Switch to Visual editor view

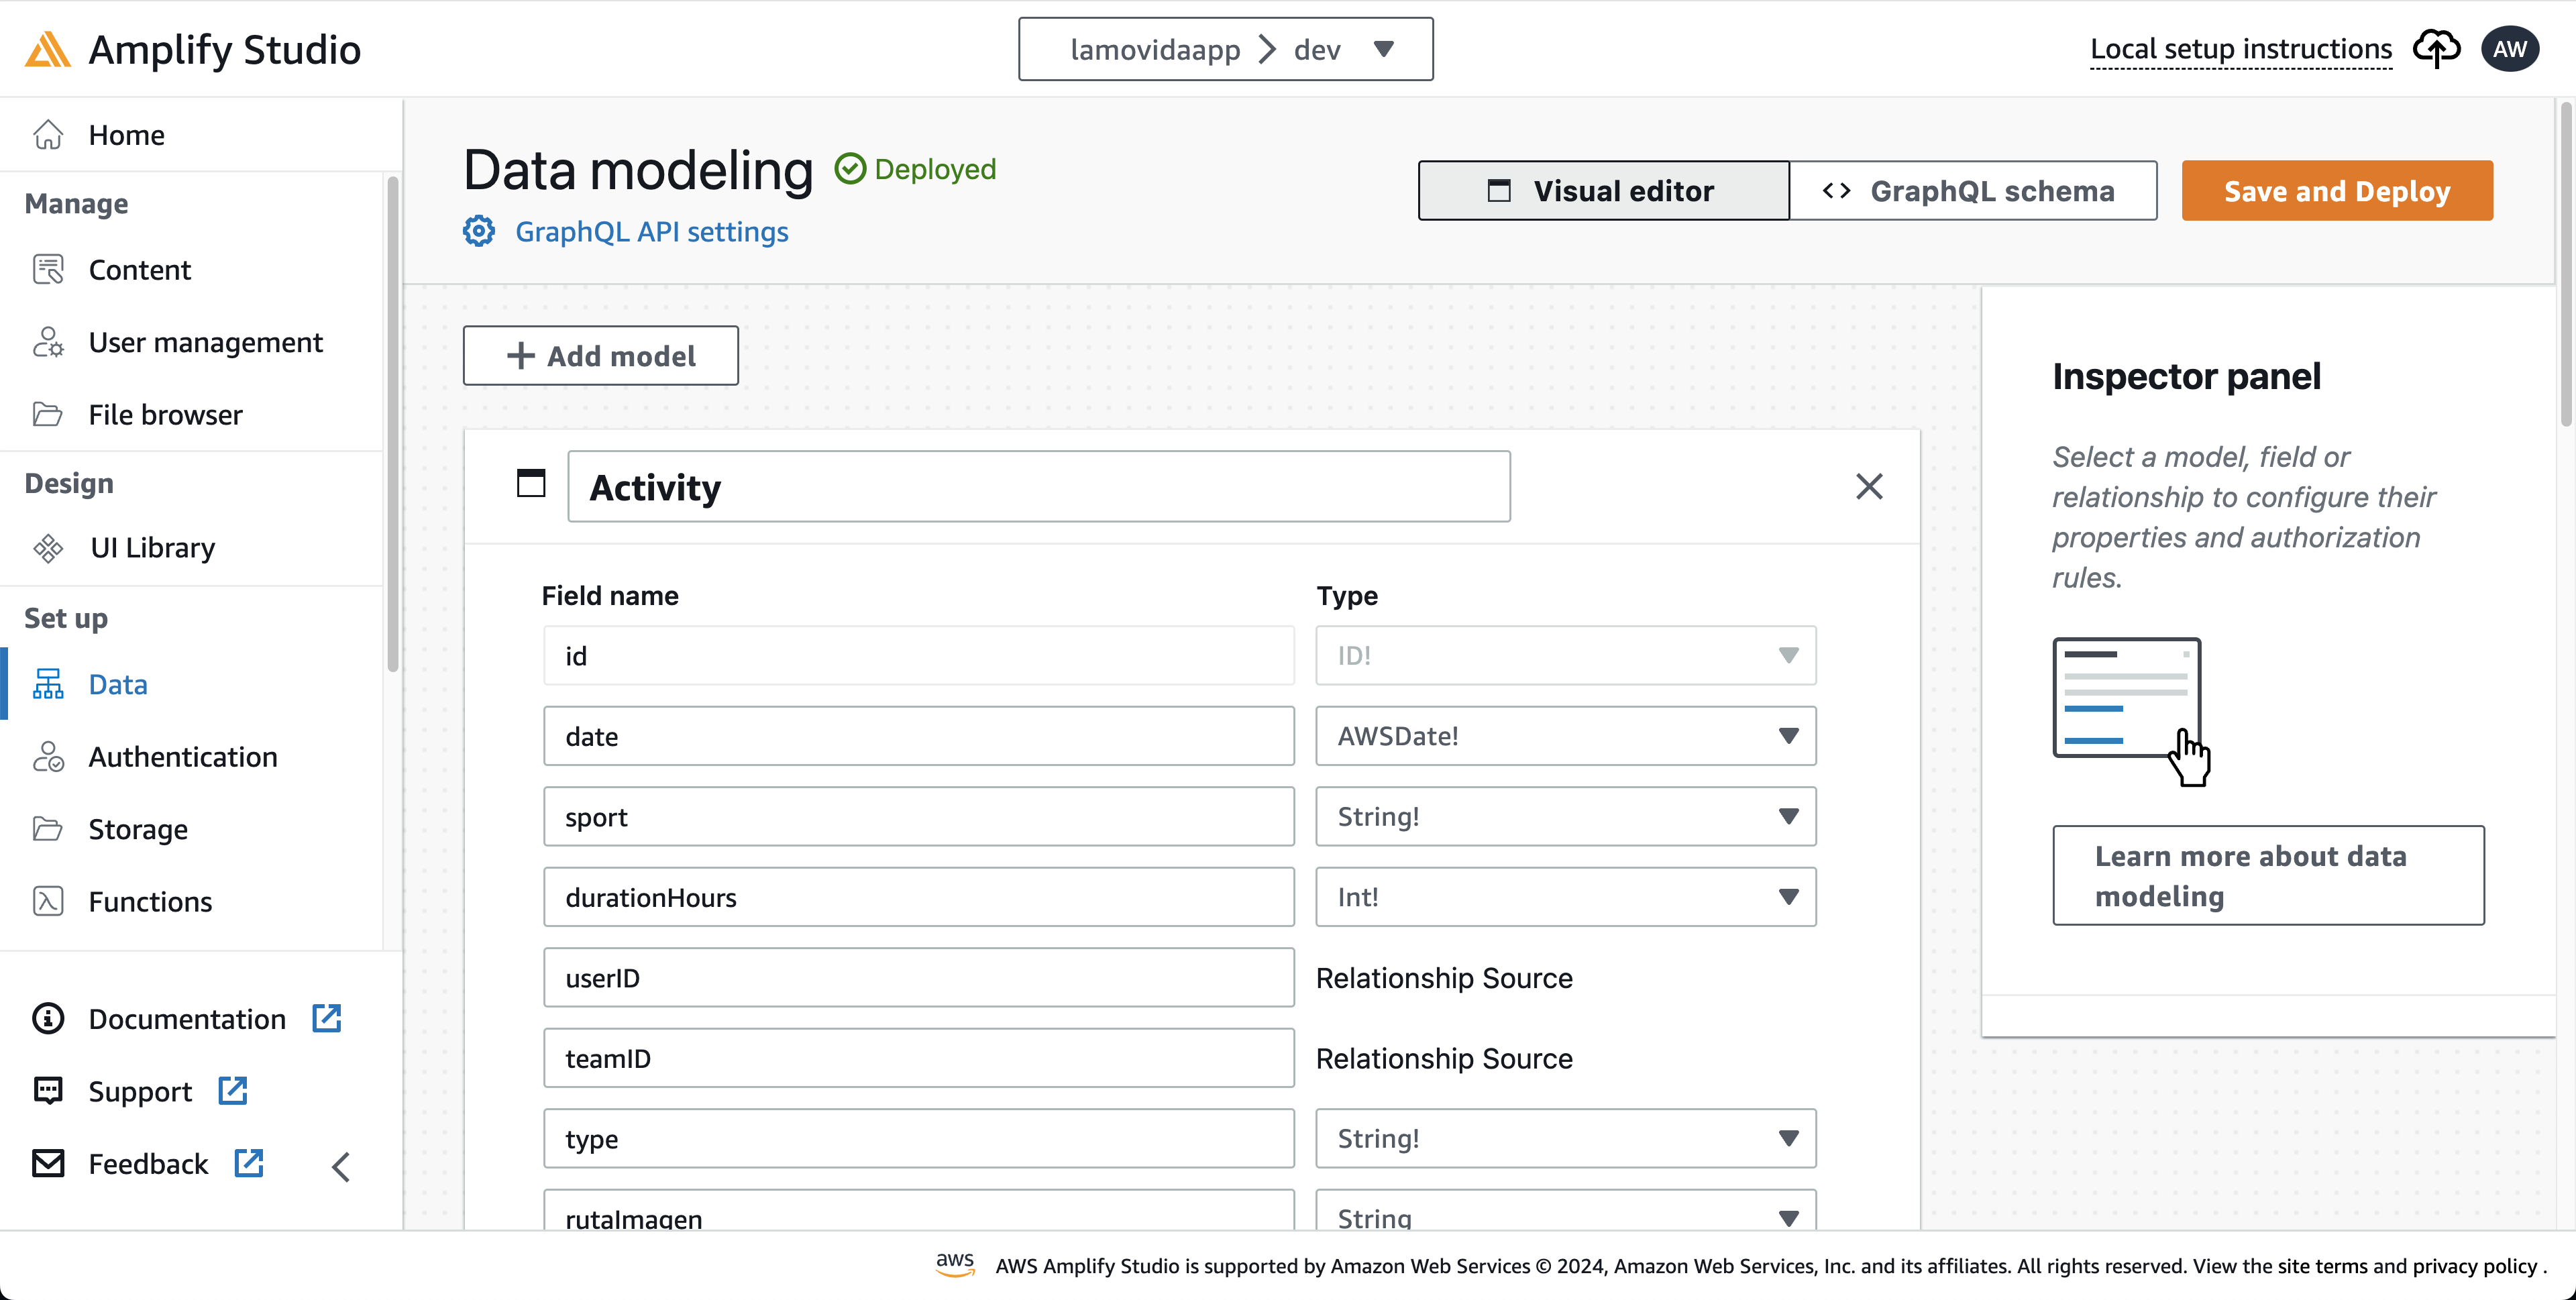coord(1603,190)
